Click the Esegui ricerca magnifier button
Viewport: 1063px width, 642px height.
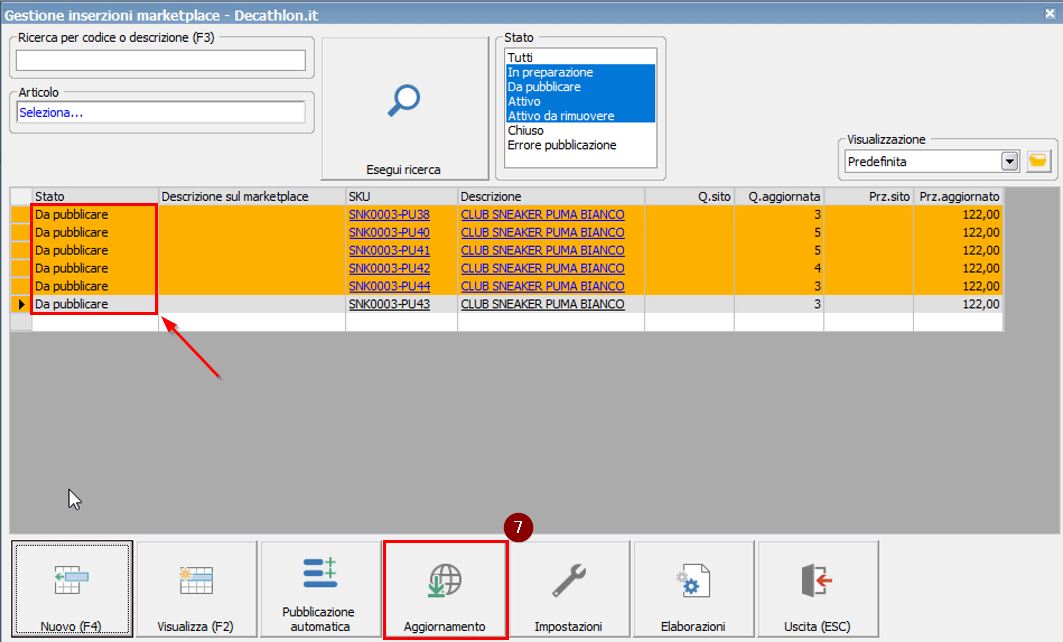click(405, 108)
